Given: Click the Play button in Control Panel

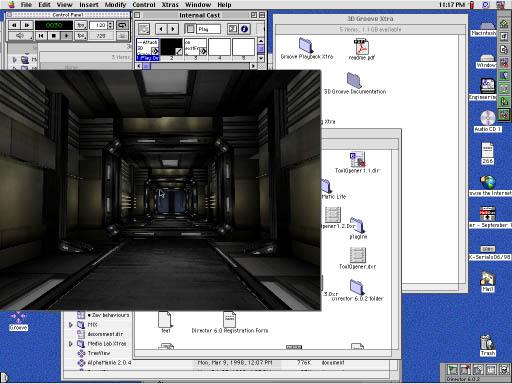Looking at the screenshot, I should click(66, 36).
